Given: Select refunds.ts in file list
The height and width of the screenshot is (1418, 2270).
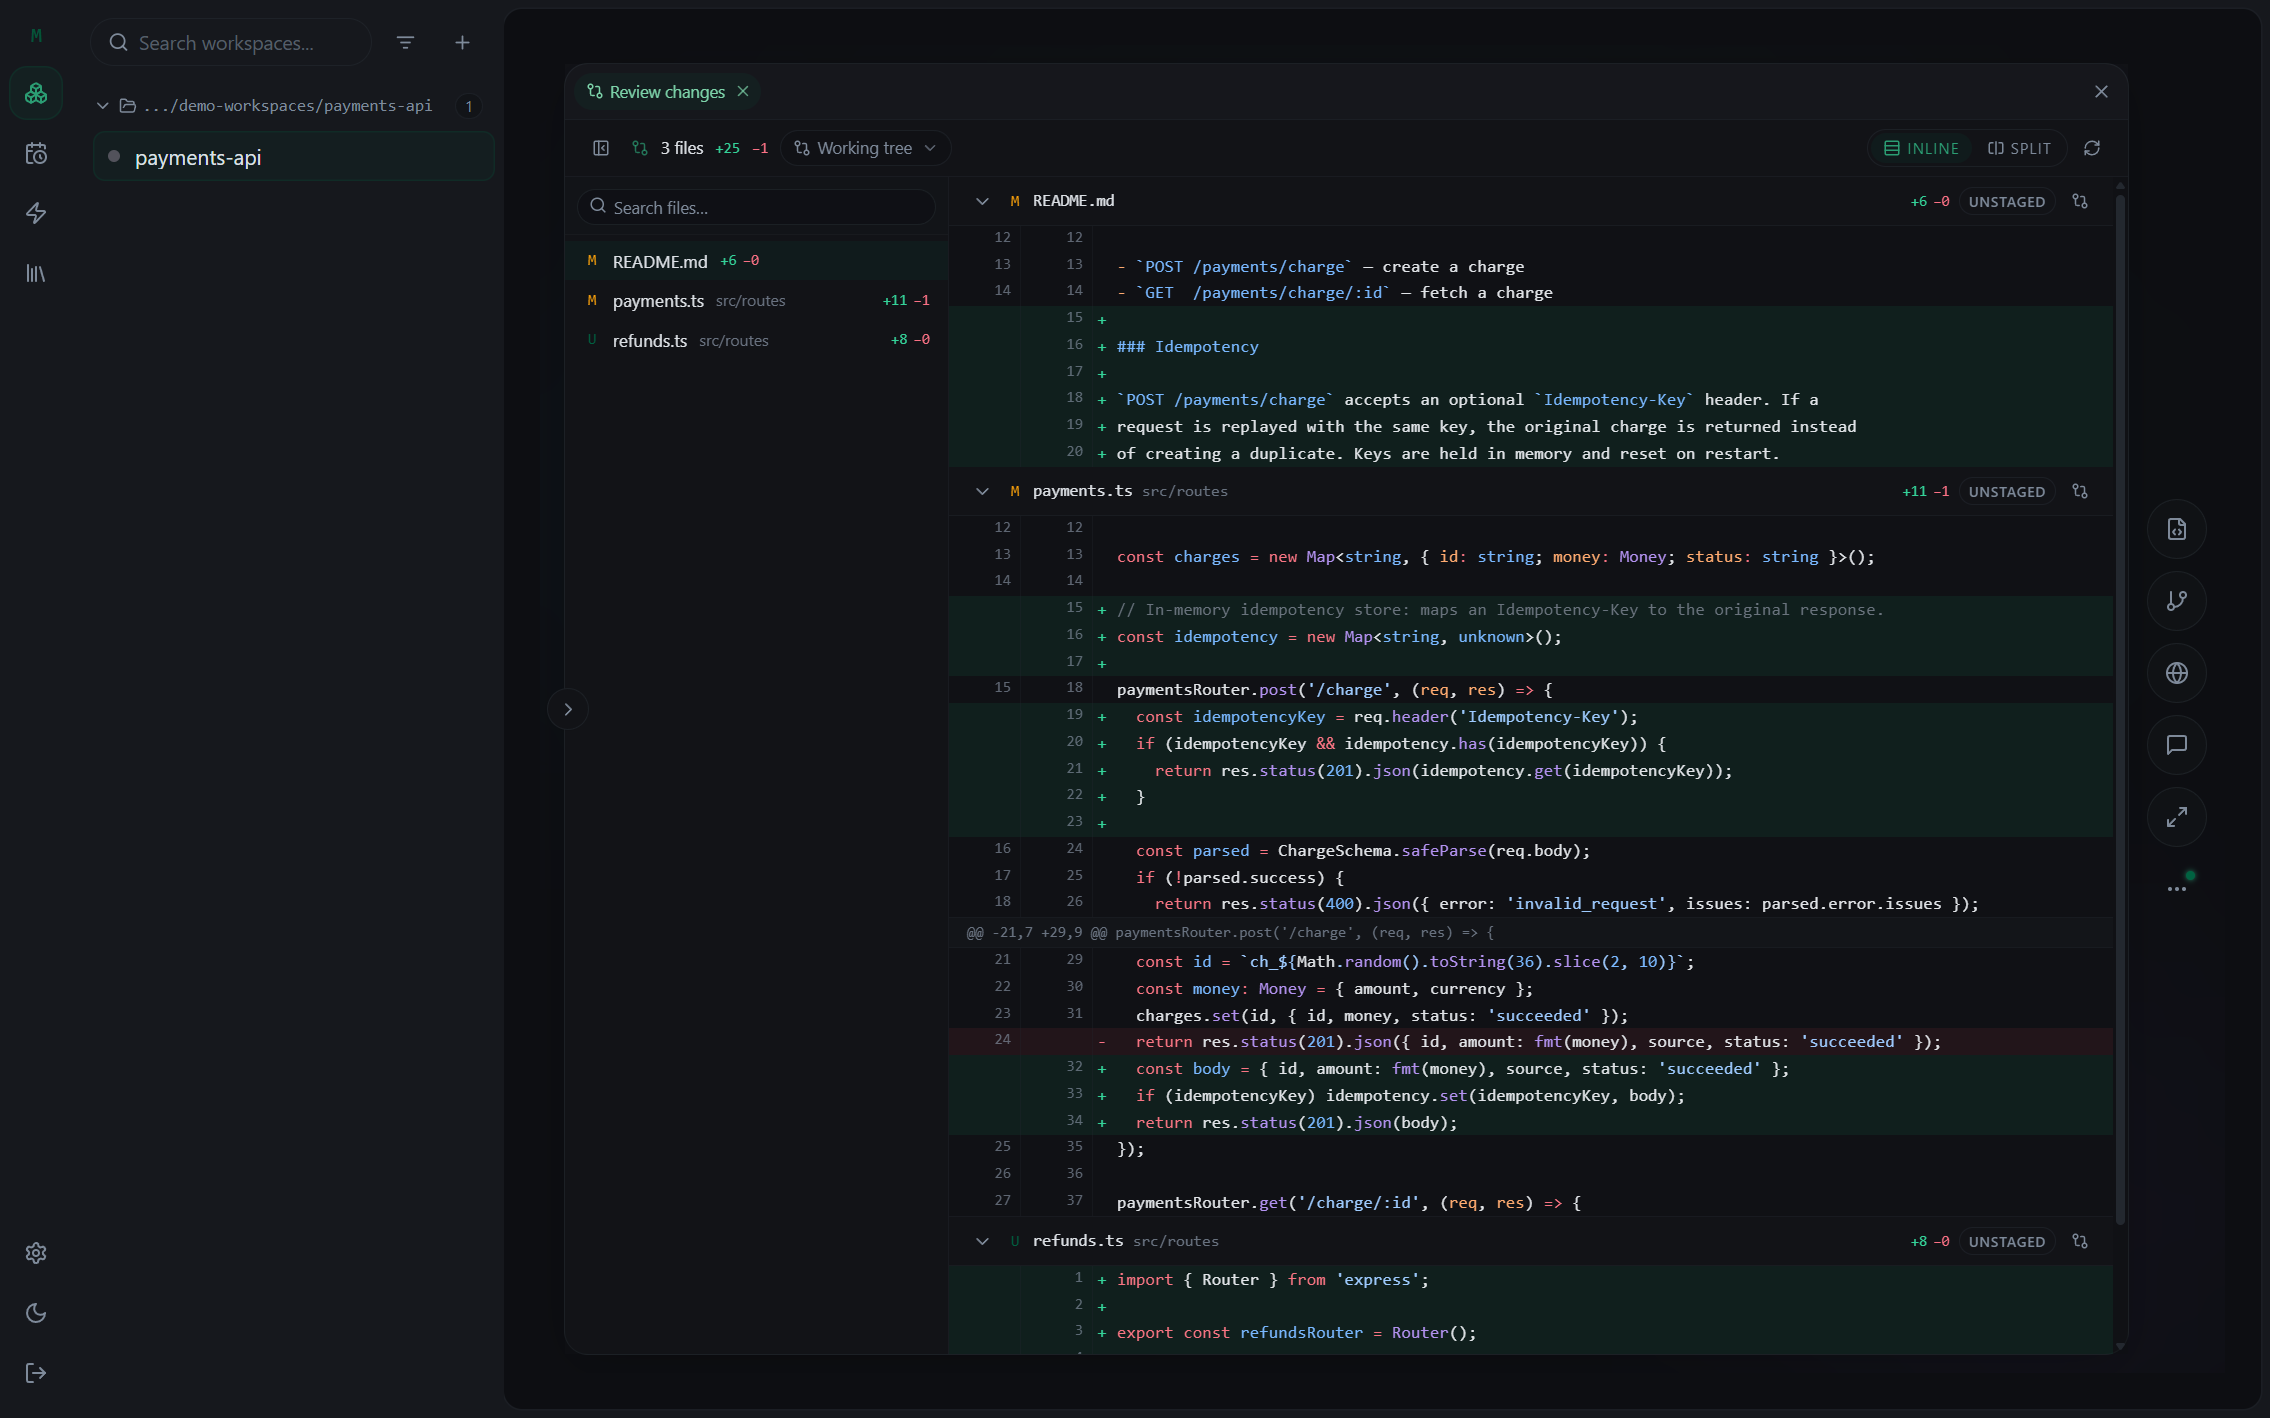Looking at the screenshot, I should coord(756,341).
